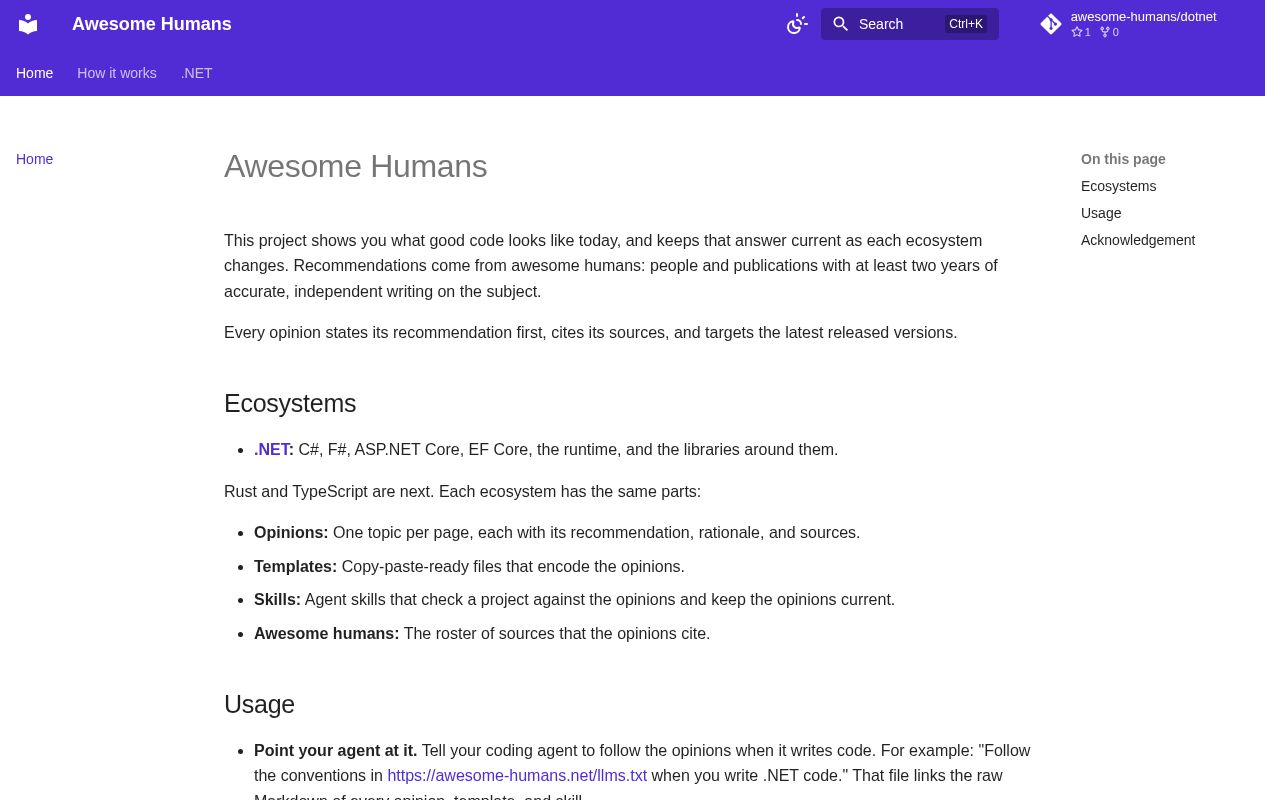Click 'Point your agent at it.' text
The width and height of the screenshot is (1280, 800).
pyautogui.click(x=336, y=751)
